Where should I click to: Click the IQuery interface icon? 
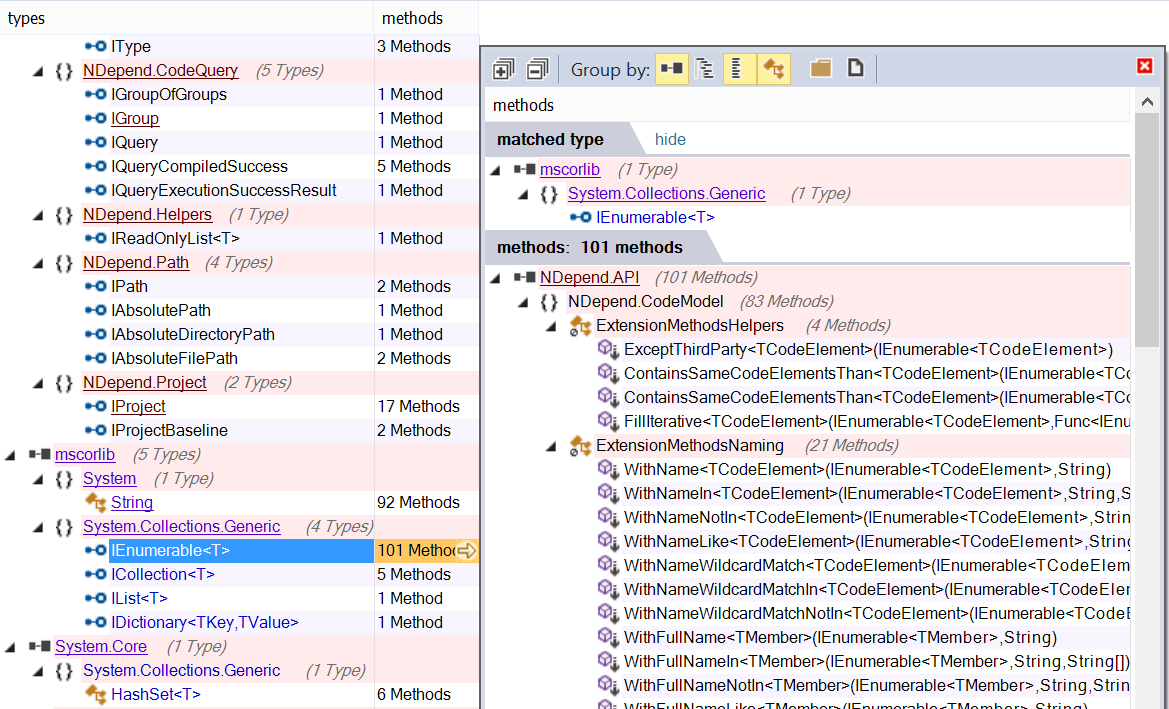[x=95, y=142]
